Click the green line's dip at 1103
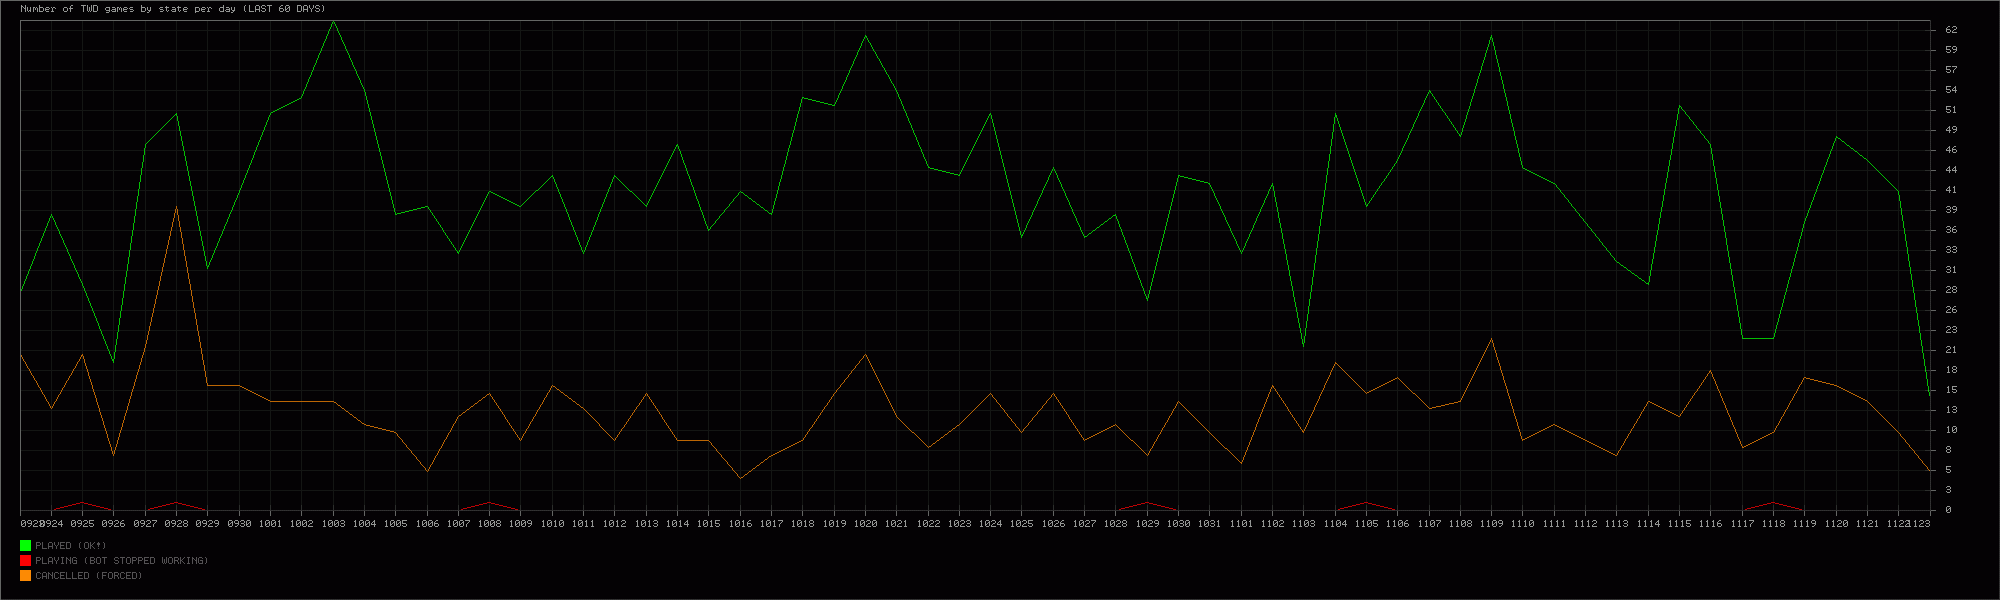The height and width of the screenshot is (600, 2000). 1303,345
